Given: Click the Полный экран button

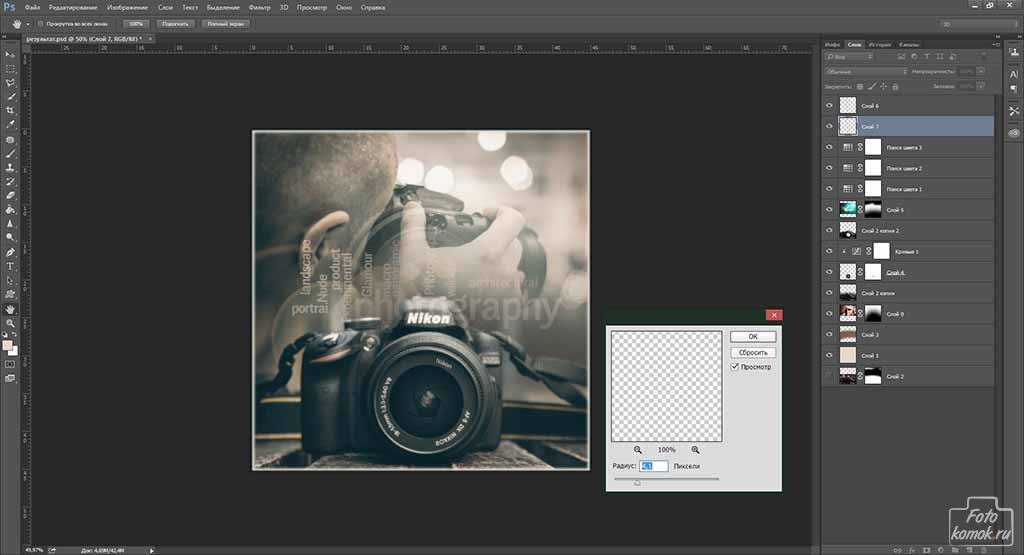Looking at the screenshot, I should point(226,24).
